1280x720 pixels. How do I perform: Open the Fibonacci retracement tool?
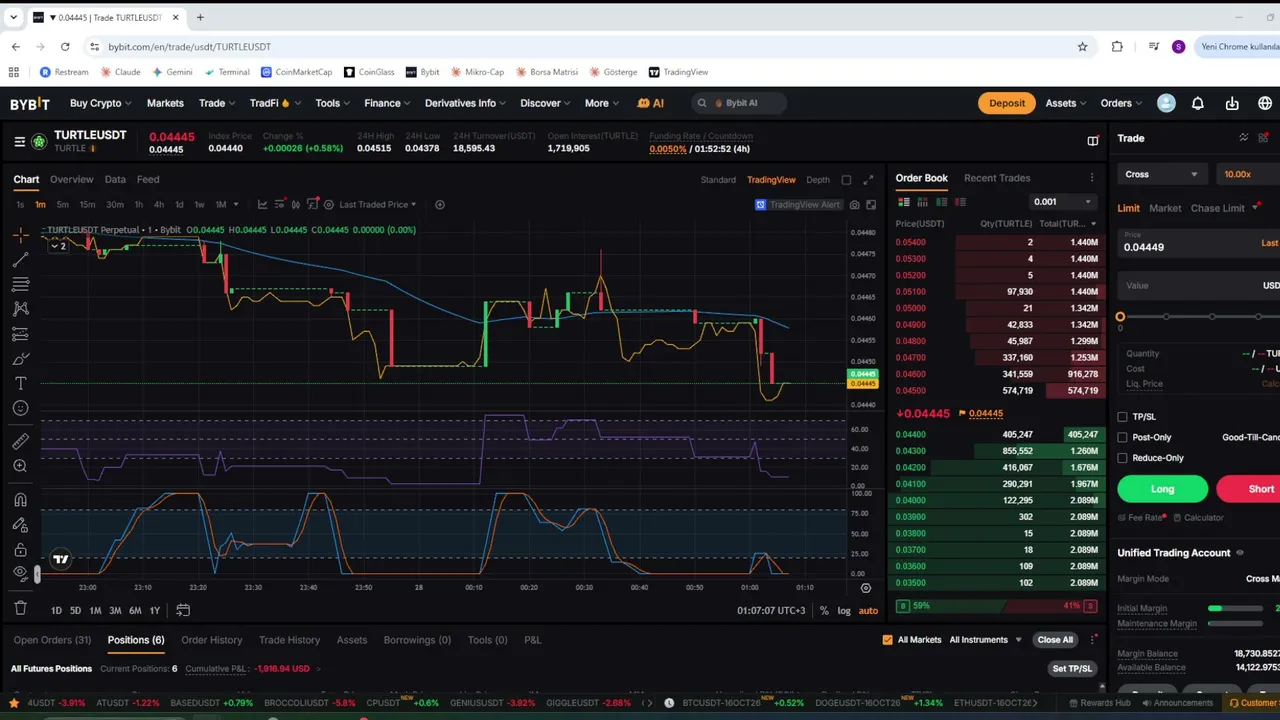click(20, 285)
